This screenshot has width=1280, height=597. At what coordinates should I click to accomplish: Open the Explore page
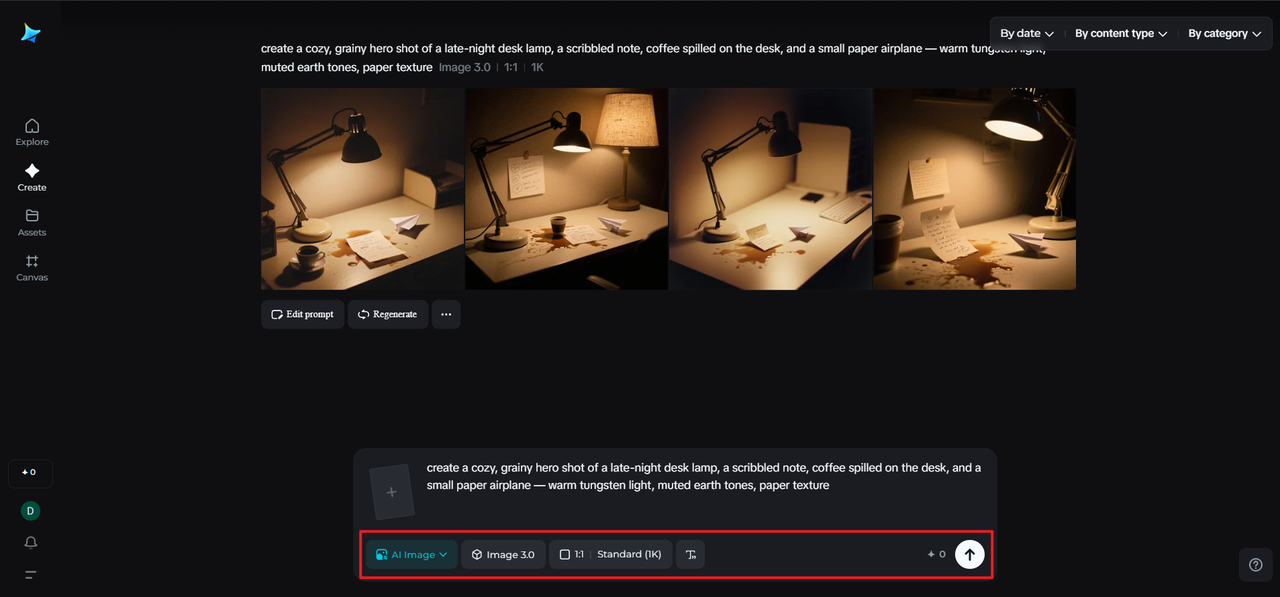click(x=32, y=132)
